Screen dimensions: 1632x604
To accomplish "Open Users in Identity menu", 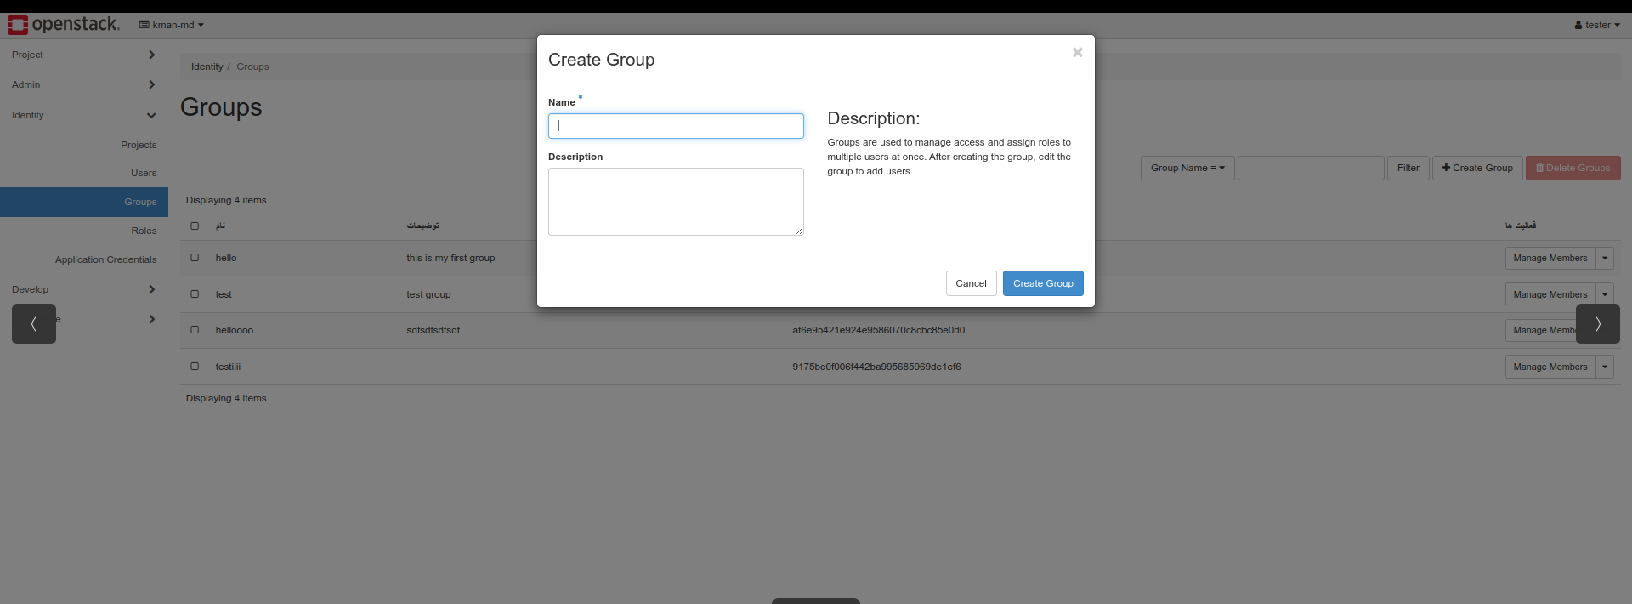I will (144, 173).
